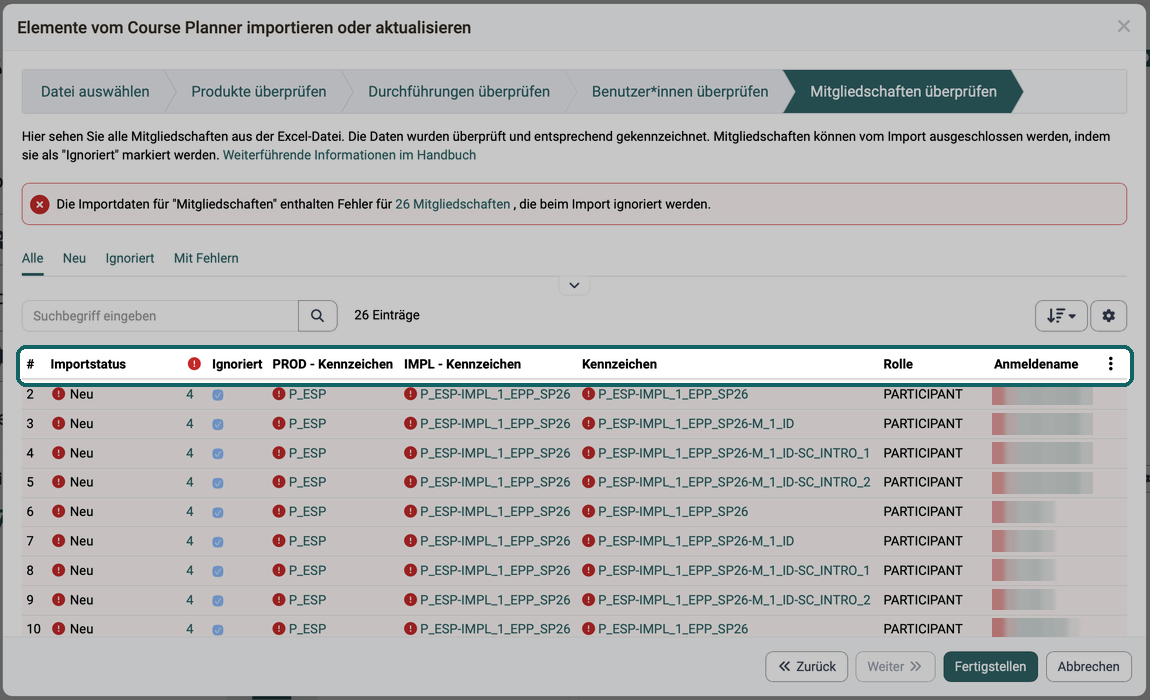Toggle Ignoriert checkbox in row 2
Image resolution: width=1150 pixels, height=700 pixels.
coord(218,395)
